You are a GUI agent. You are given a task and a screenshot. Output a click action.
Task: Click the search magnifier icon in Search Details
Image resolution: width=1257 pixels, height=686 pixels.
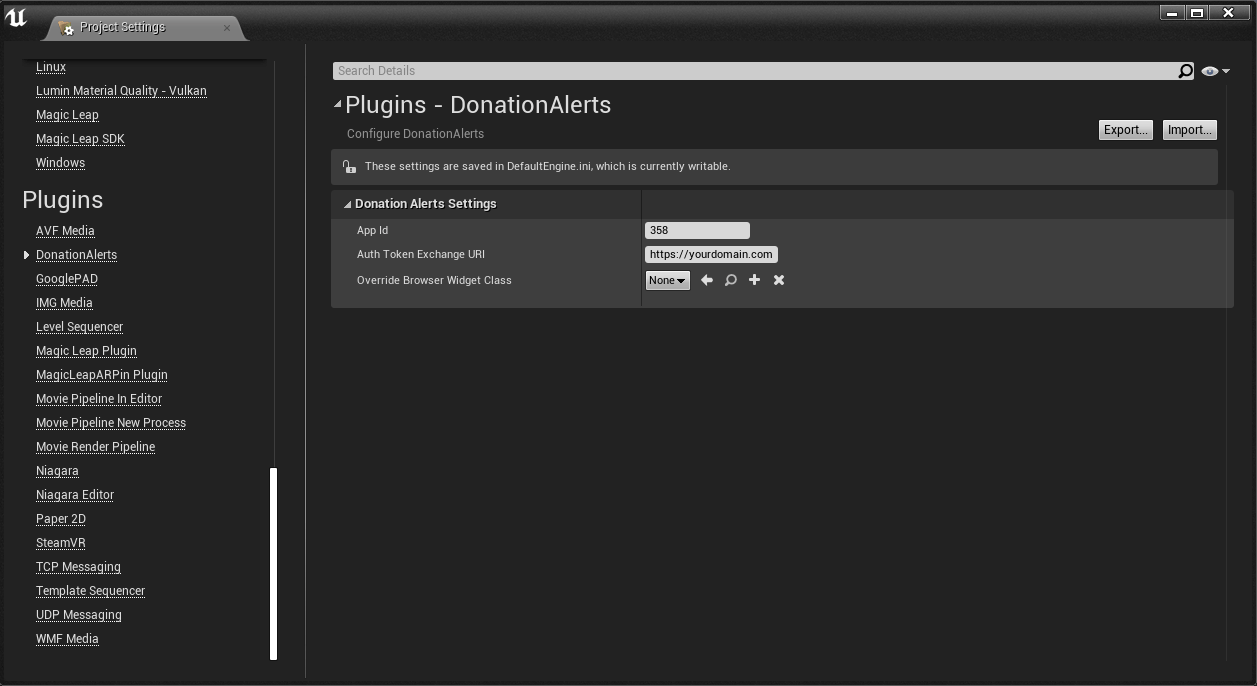[1185, 71]
